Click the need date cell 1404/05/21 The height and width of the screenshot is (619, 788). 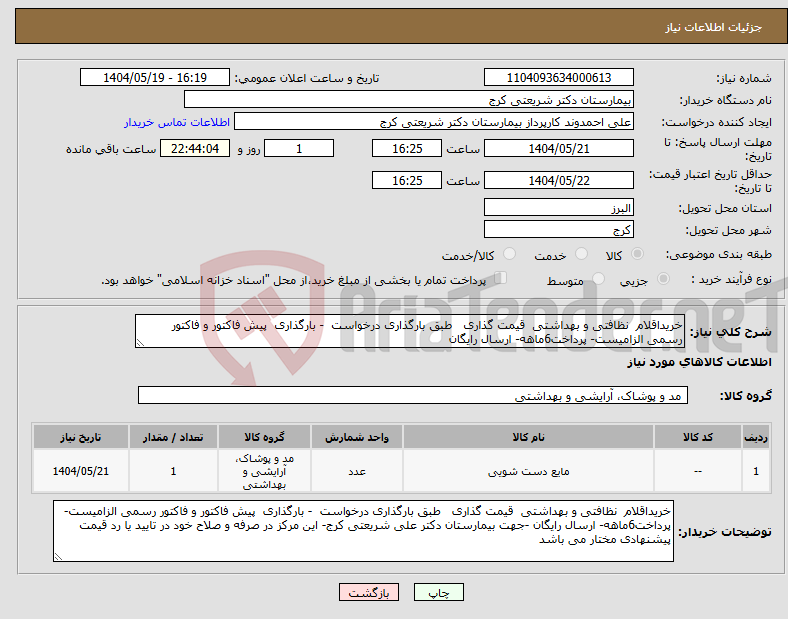pyautogui.click(x=81, y=471)
